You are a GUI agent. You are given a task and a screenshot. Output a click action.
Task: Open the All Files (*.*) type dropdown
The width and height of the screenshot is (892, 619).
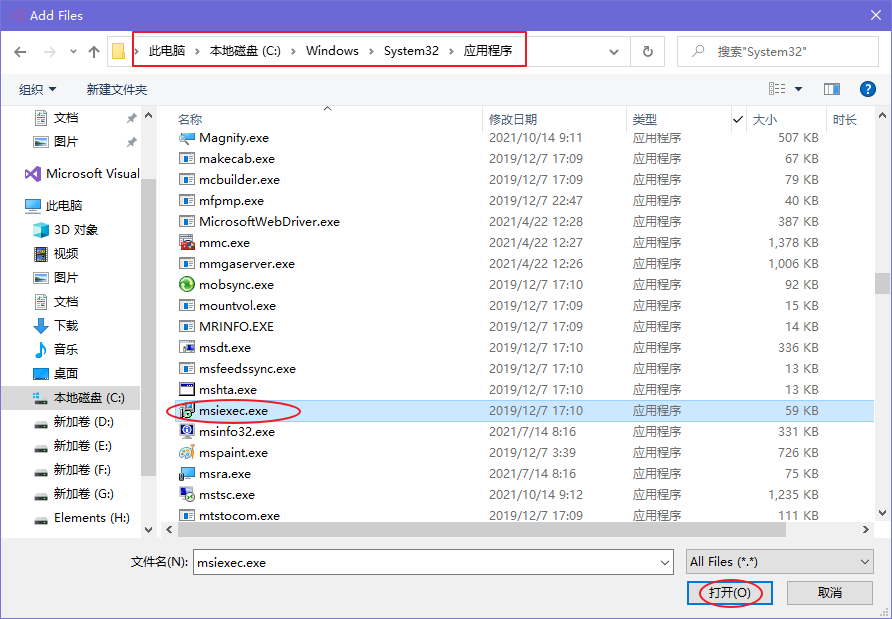778,561
